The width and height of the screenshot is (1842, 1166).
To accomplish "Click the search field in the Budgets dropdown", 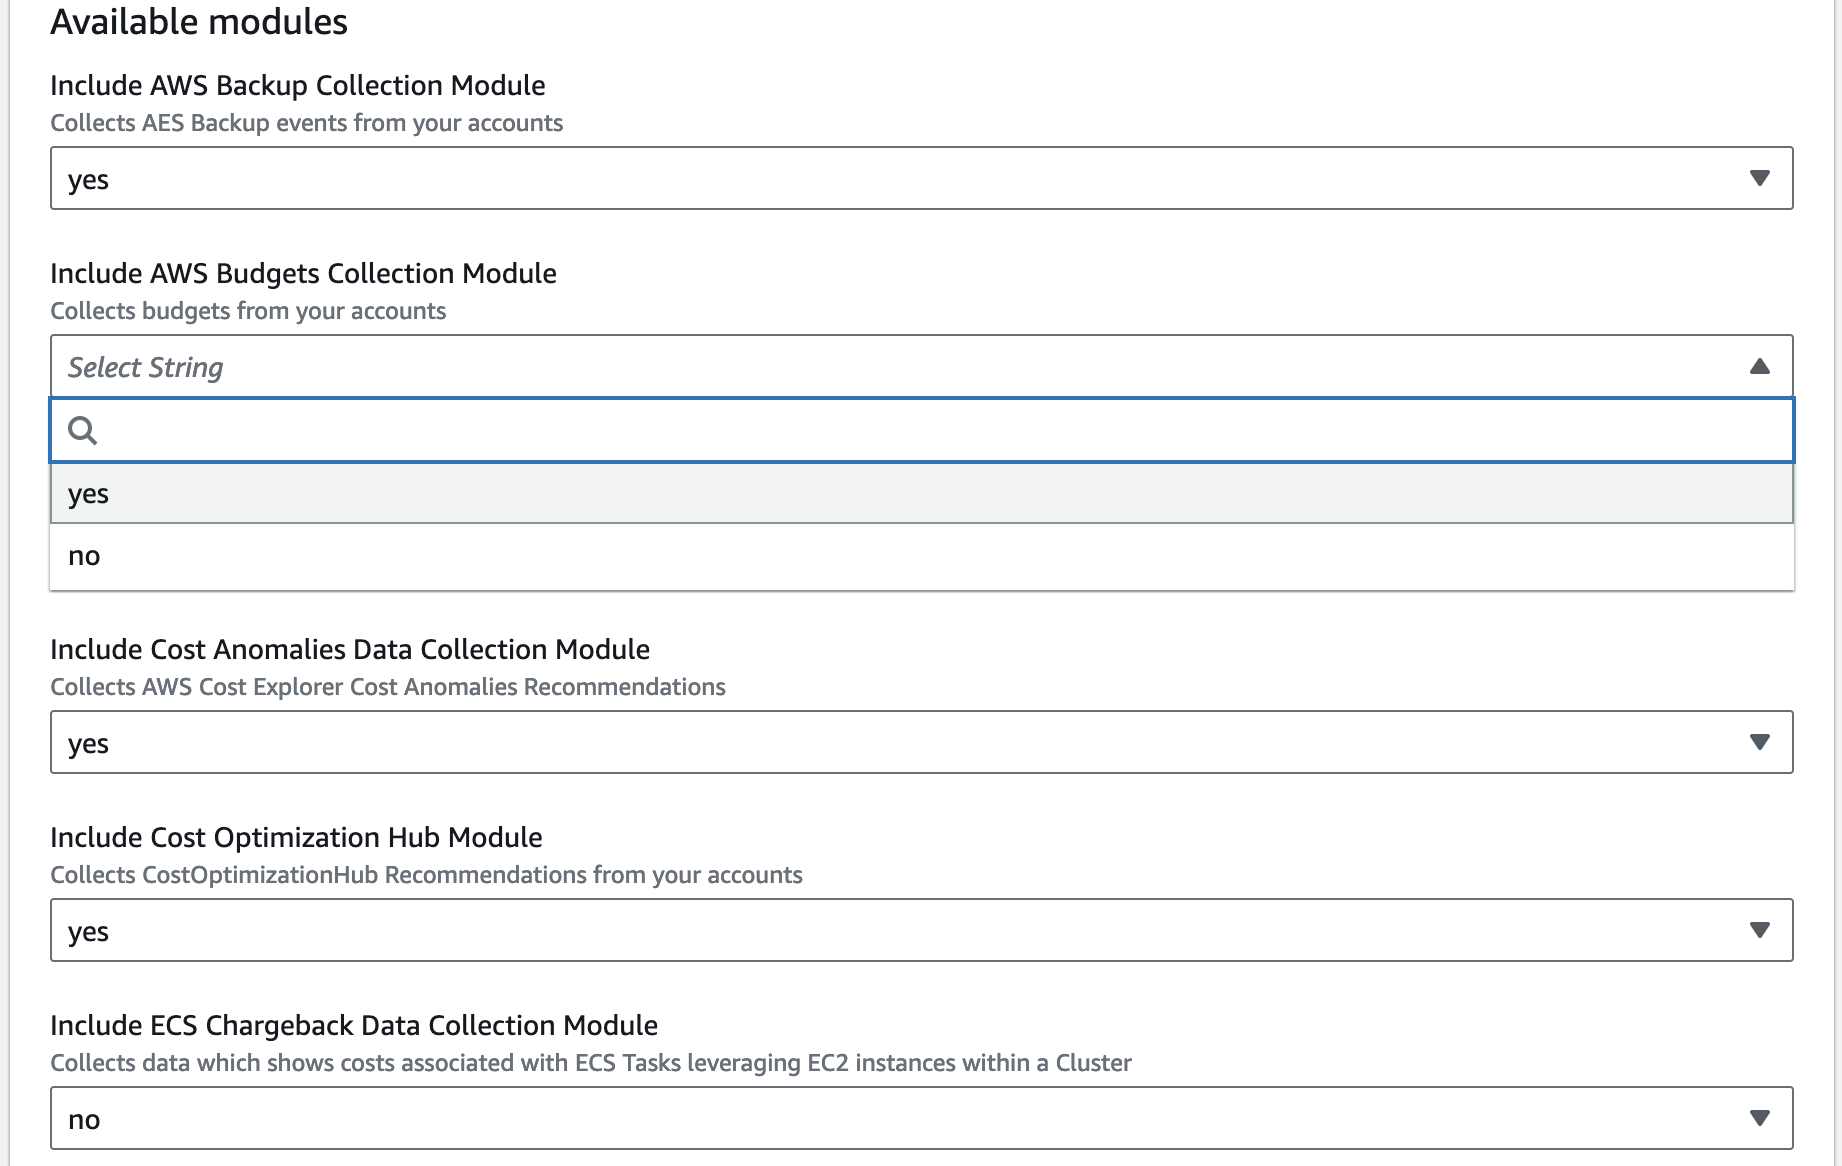I will pos(921,430).
